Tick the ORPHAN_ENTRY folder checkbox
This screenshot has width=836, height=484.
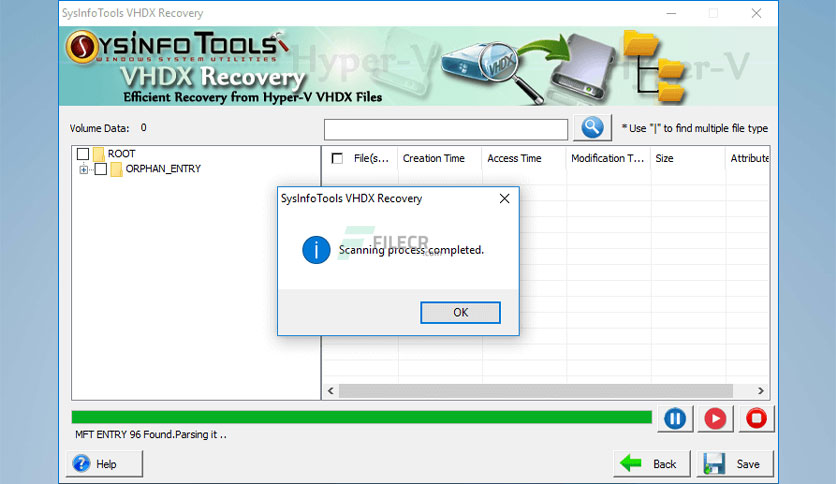point(101,169)
